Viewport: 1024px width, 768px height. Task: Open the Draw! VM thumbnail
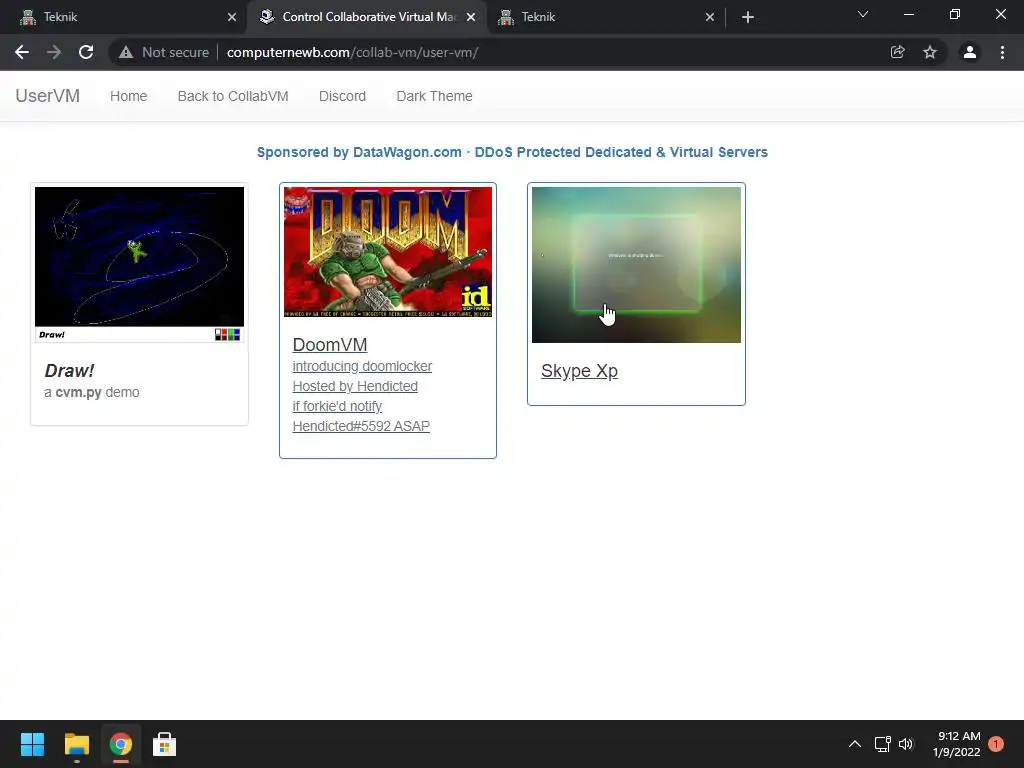coord(139,264)
